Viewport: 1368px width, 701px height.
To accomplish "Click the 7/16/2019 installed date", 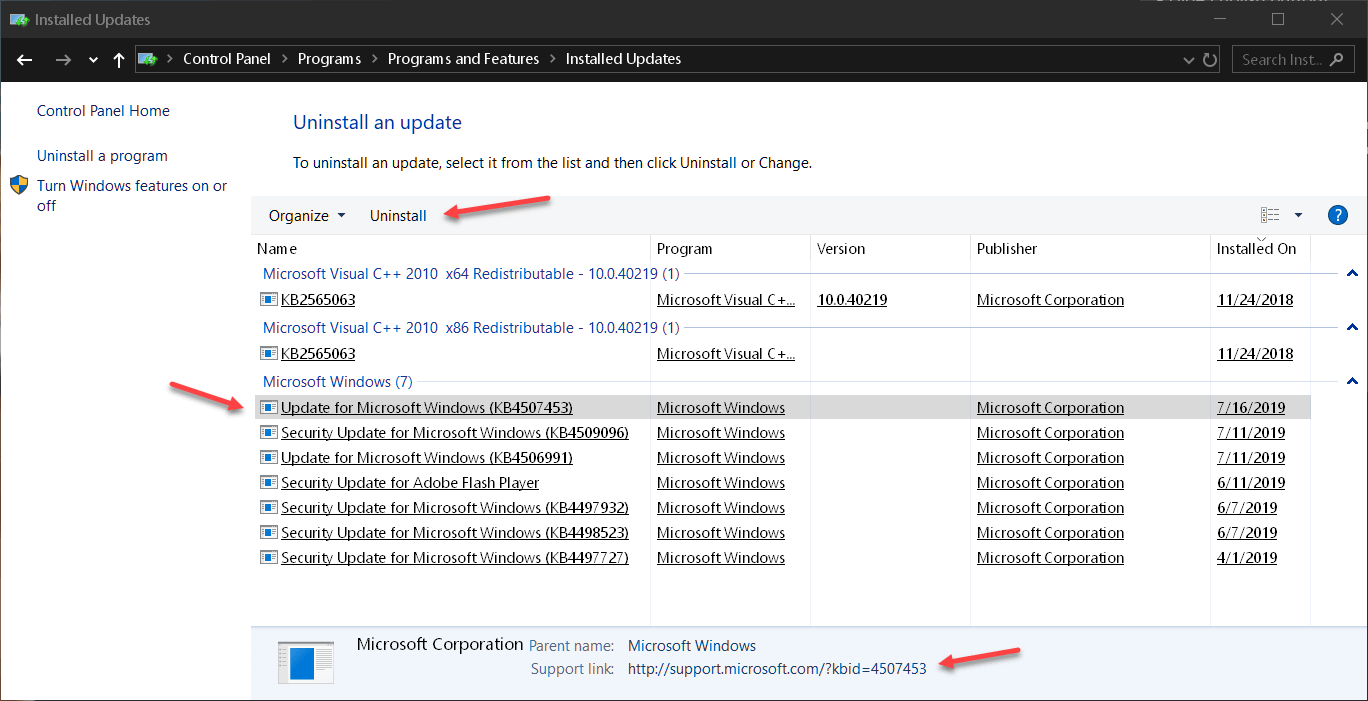I will (1251, 407).
